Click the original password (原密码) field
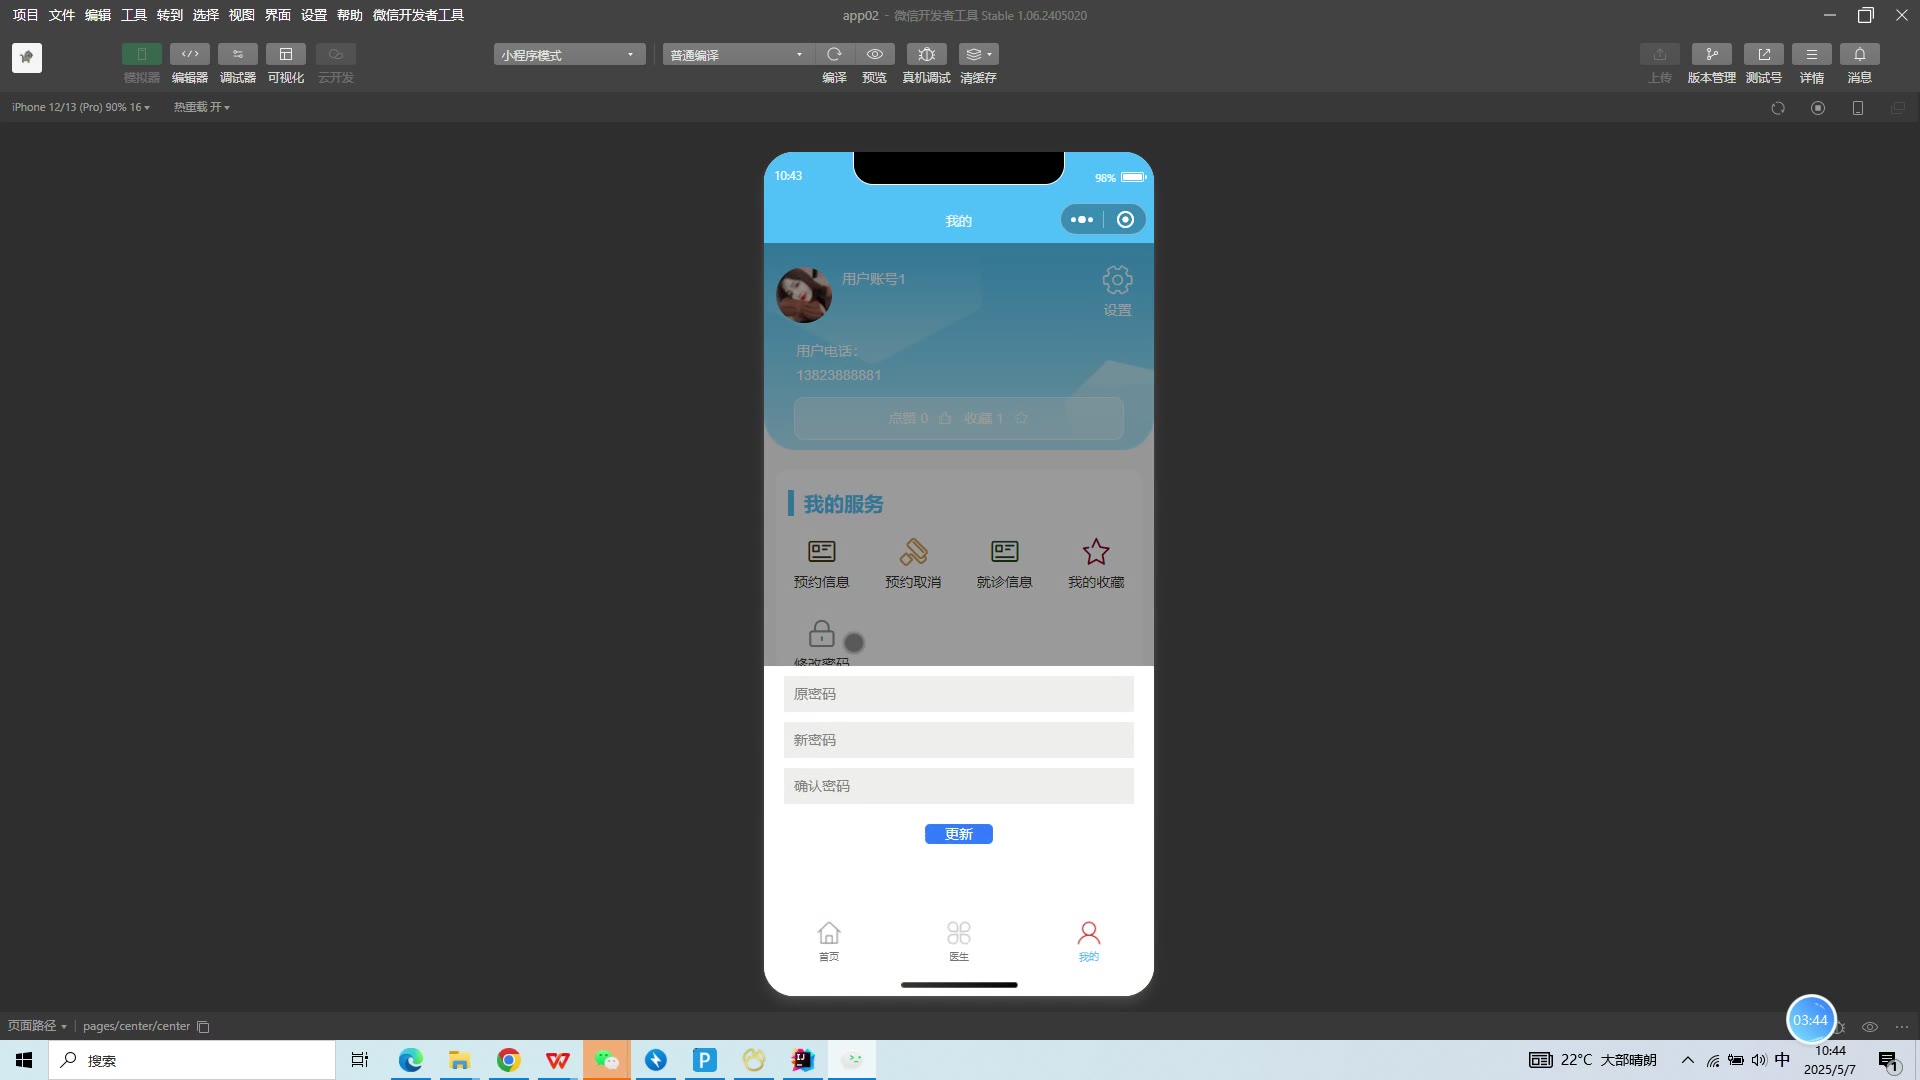Screen dimensions: 1920x1080 (x=958, y=694)
